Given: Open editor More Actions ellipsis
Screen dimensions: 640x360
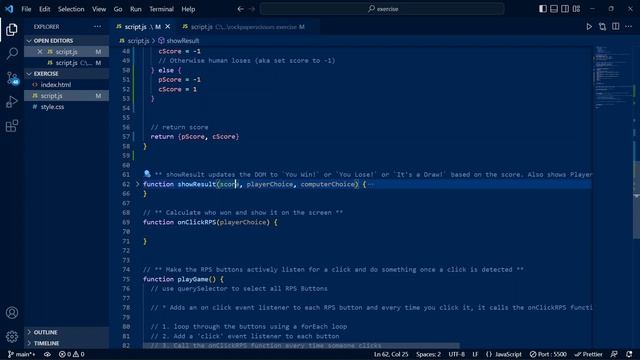Looking at the screenshot, I should 629,27.
